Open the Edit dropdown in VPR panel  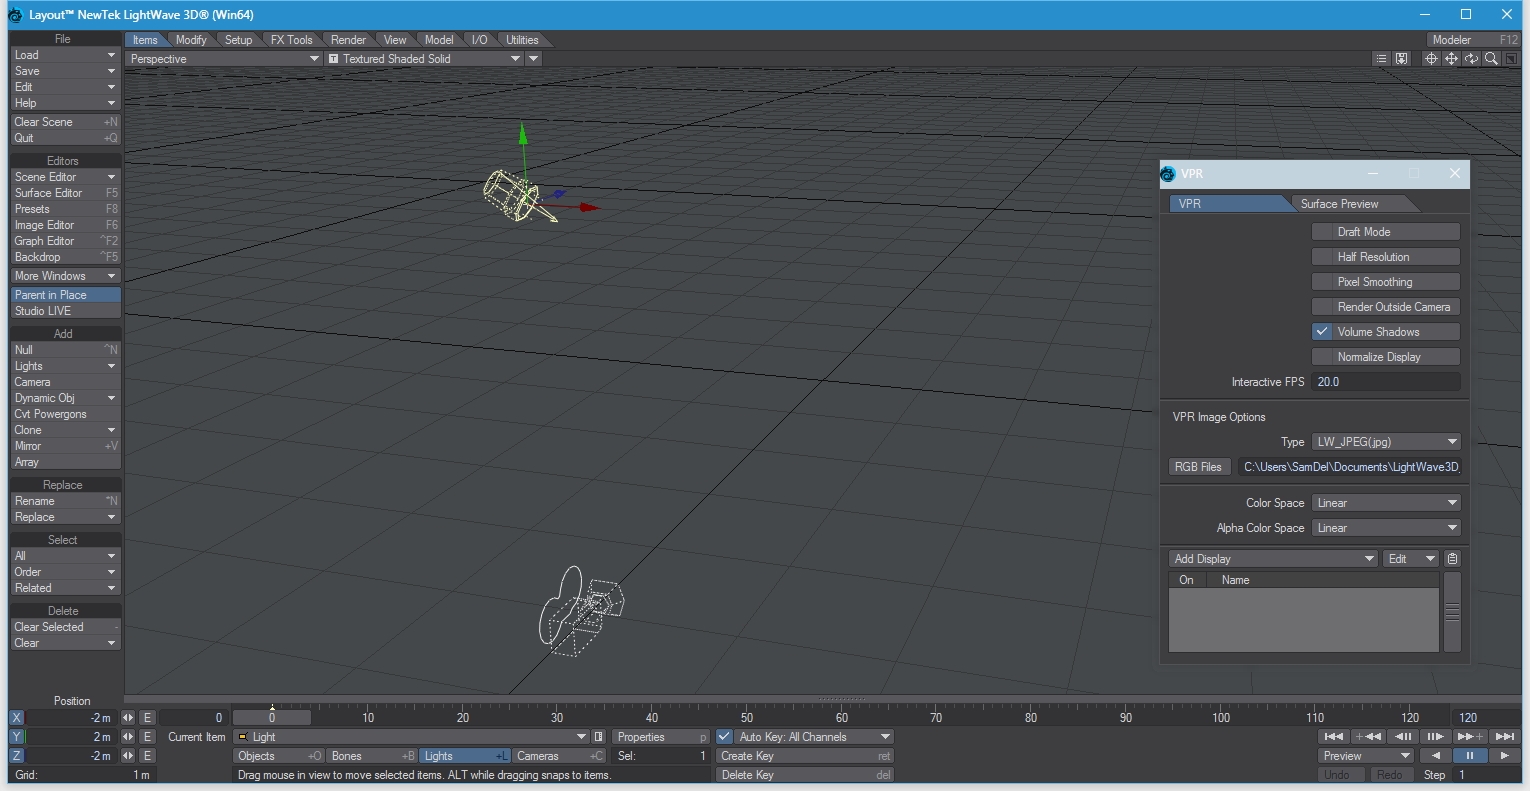[x=1411, y=559]
